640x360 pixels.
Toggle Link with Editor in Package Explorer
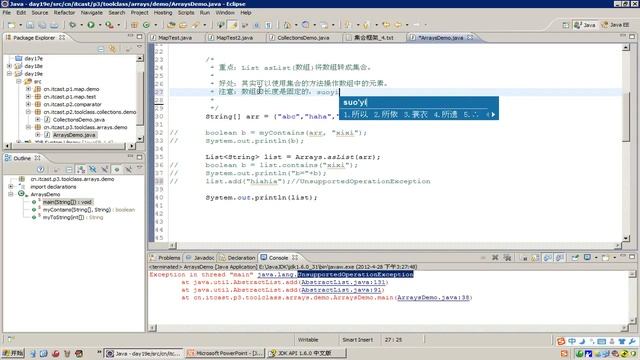pyautogui.click(x=112, y=49)
